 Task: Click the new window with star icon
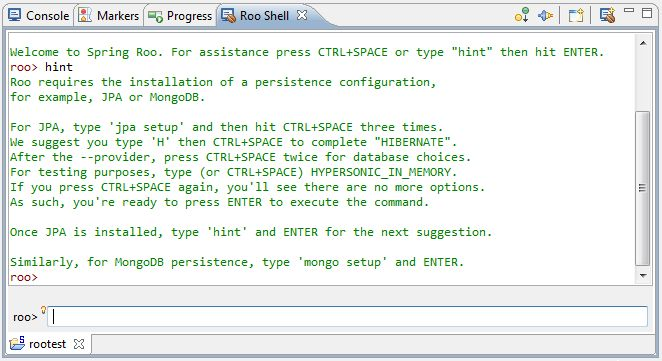(576, 16)
